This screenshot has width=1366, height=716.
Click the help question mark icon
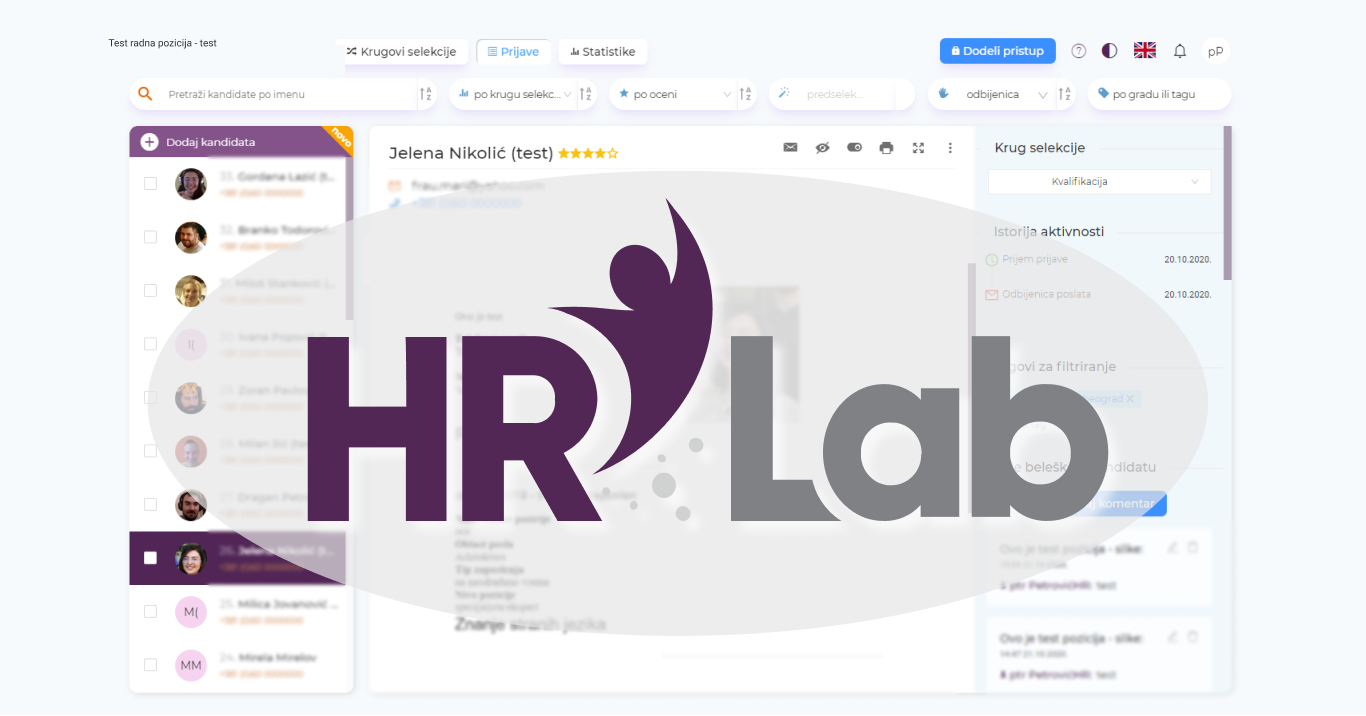pyautogui.click(x=1078, y=50)
